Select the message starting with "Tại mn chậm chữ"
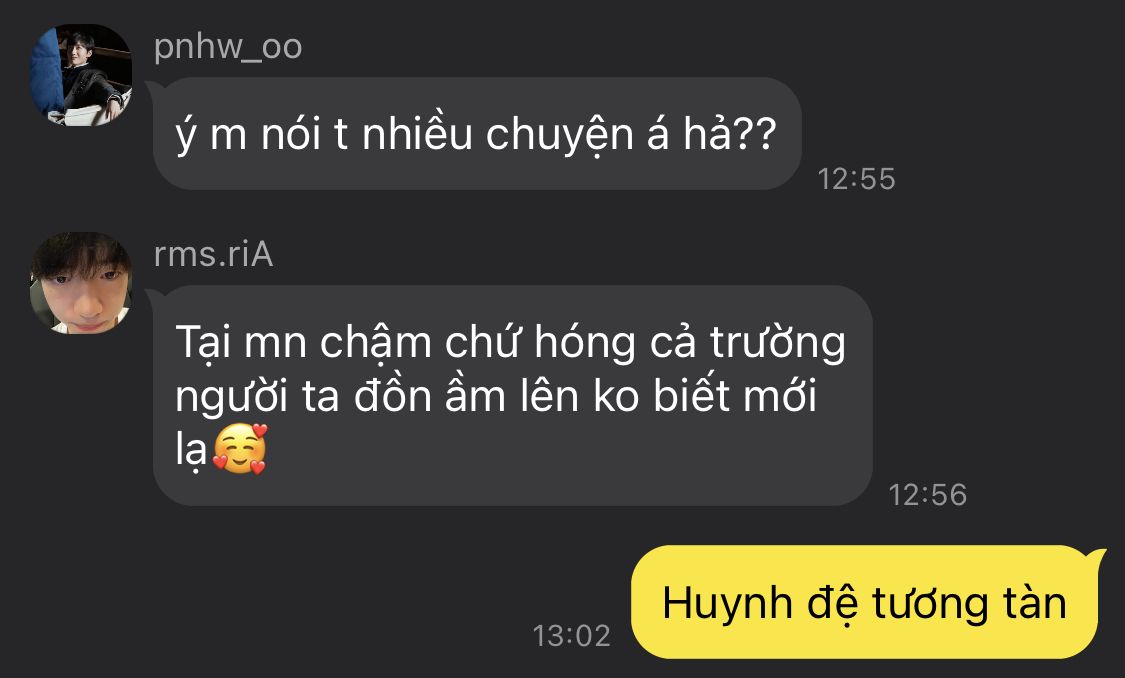This screenshot has height=678, width=1125. [x=512, y=395]
